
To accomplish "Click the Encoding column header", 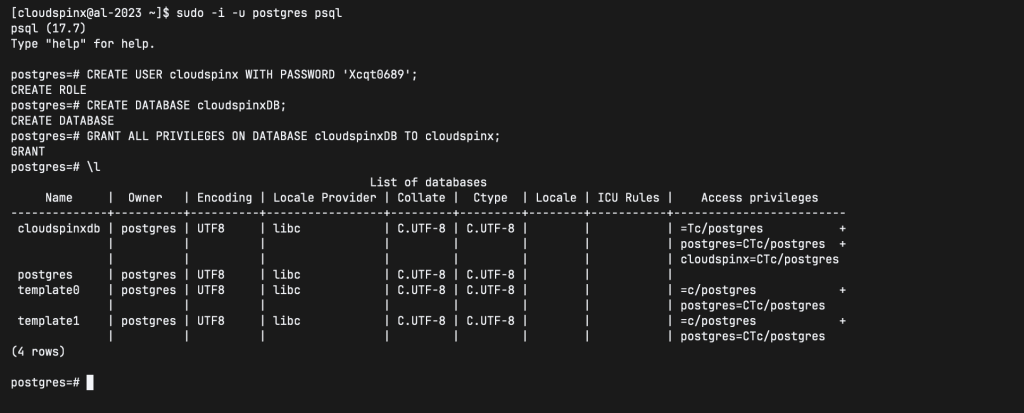I will pyautogui.click(x=225, y=198).
